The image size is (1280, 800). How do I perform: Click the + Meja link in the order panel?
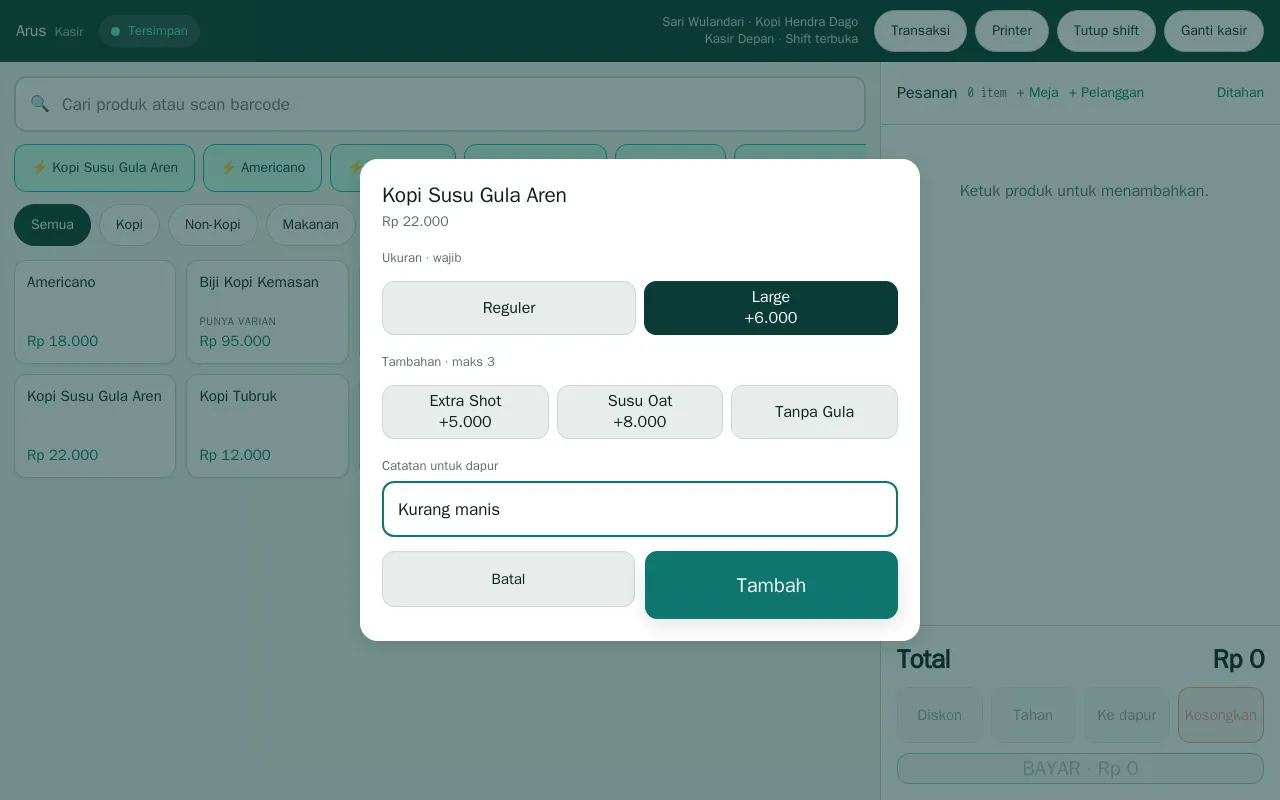point(1037,93)
